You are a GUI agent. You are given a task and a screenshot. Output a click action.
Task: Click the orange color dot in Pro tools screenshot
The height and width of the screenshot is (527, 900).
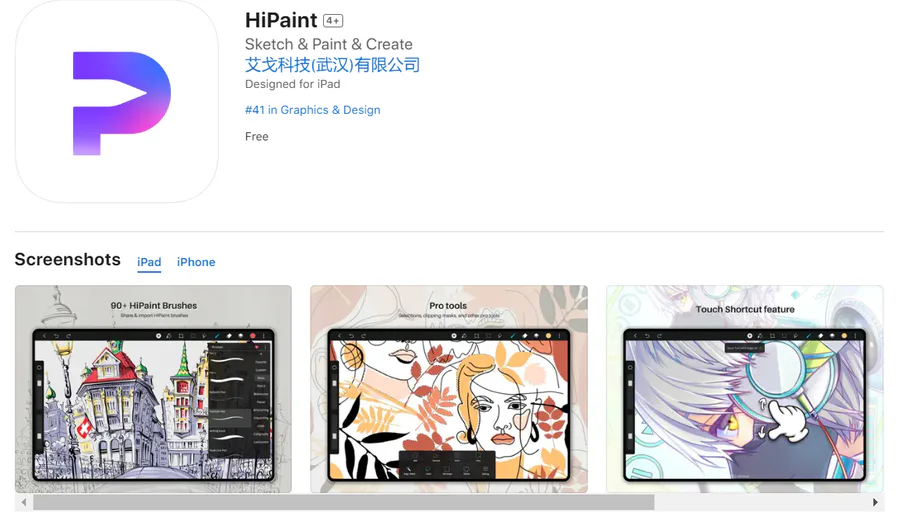pos(548,336)
